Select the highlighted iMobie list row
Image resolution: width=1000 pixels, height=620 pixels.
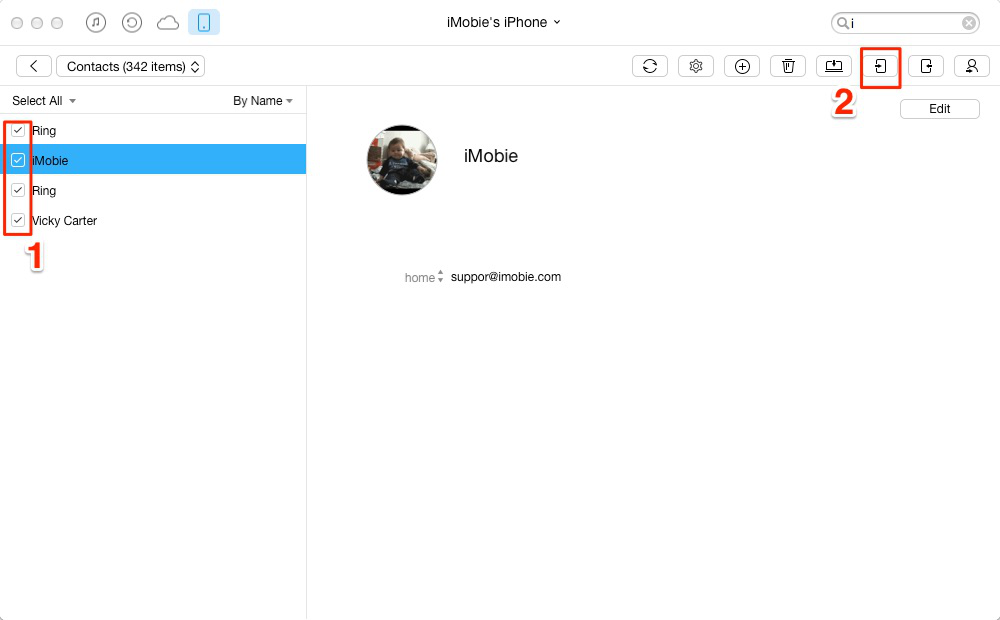153,159
